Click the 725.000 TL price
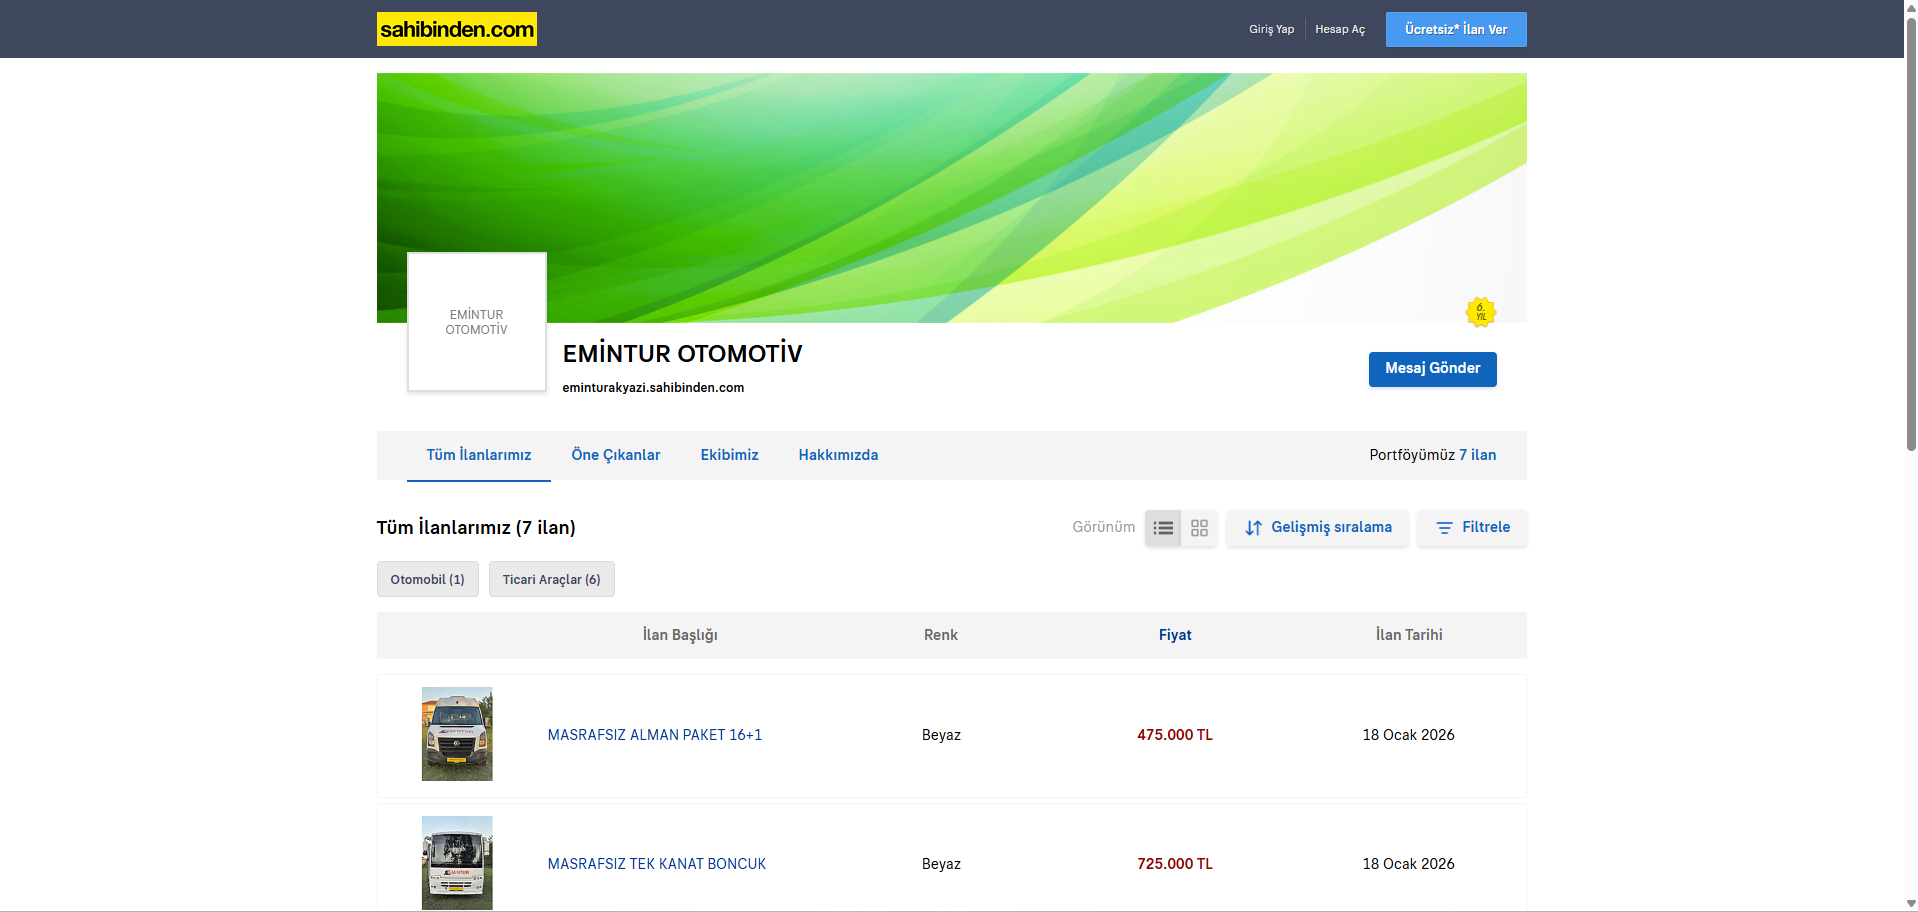The width and height of the screenshot is (1918, 912). coord(1175,864)
